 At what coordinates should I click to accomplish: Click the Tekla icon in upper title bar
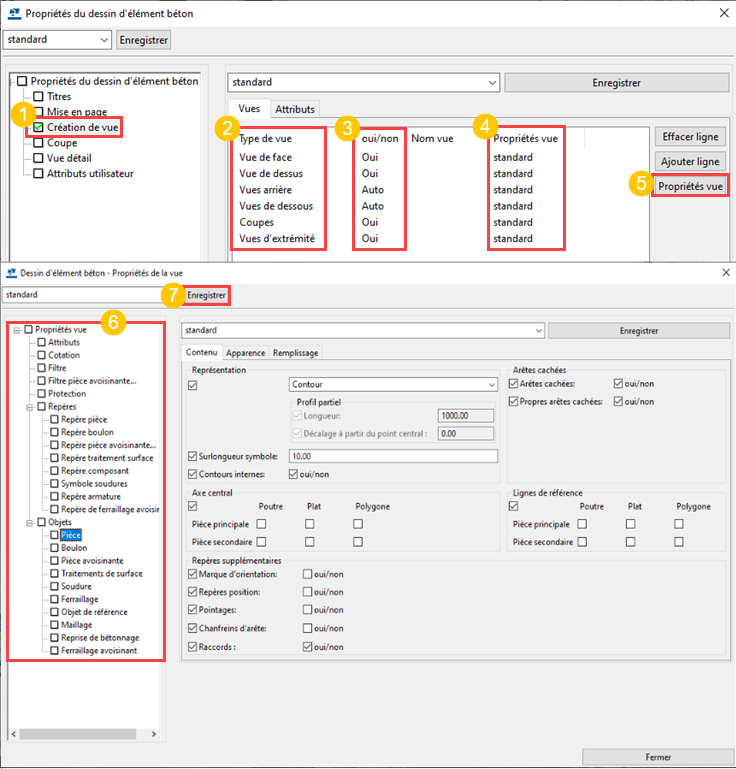13,13
